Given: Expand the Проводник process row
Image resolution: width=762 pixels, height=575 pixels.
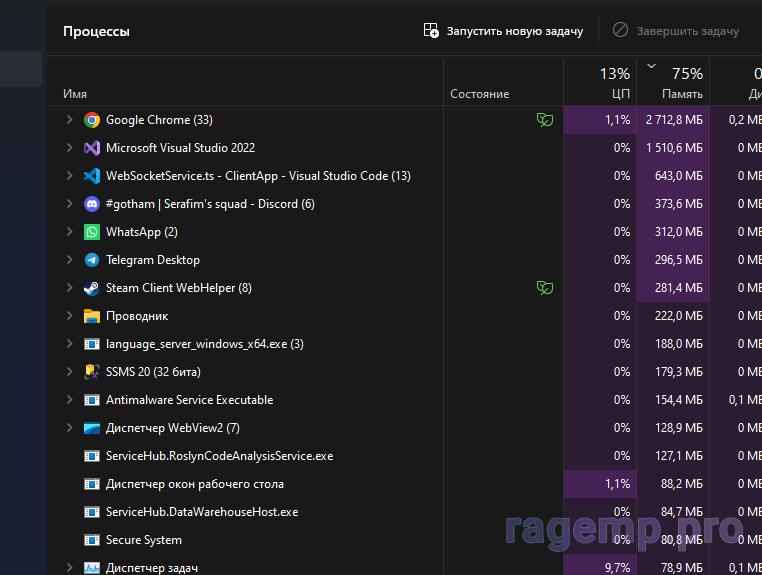Looking at the screenshot, I should [x=69, y=316].
